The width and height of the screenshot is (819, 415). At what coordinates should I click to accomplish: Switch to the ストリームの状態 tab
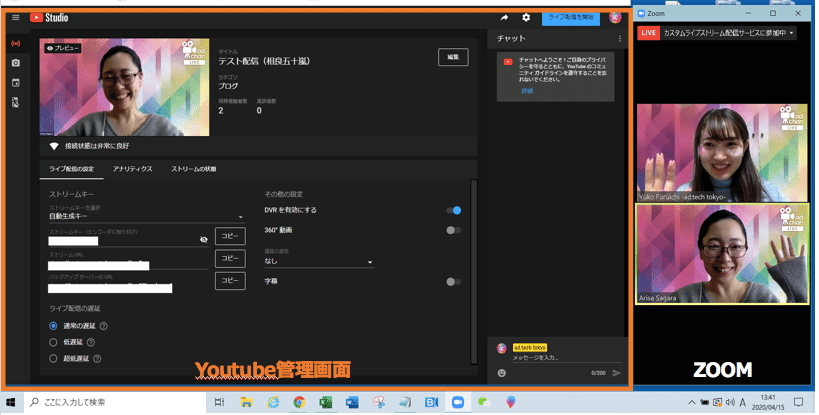point(194,169)
